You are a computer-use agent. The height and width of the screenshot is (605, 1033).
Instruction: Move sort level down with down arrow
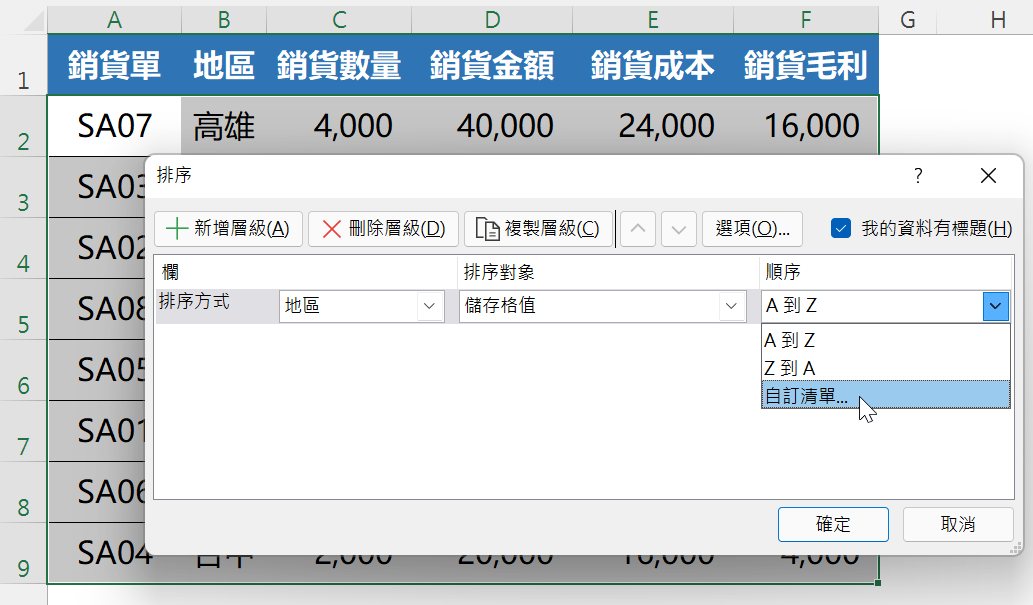point(679,229)
